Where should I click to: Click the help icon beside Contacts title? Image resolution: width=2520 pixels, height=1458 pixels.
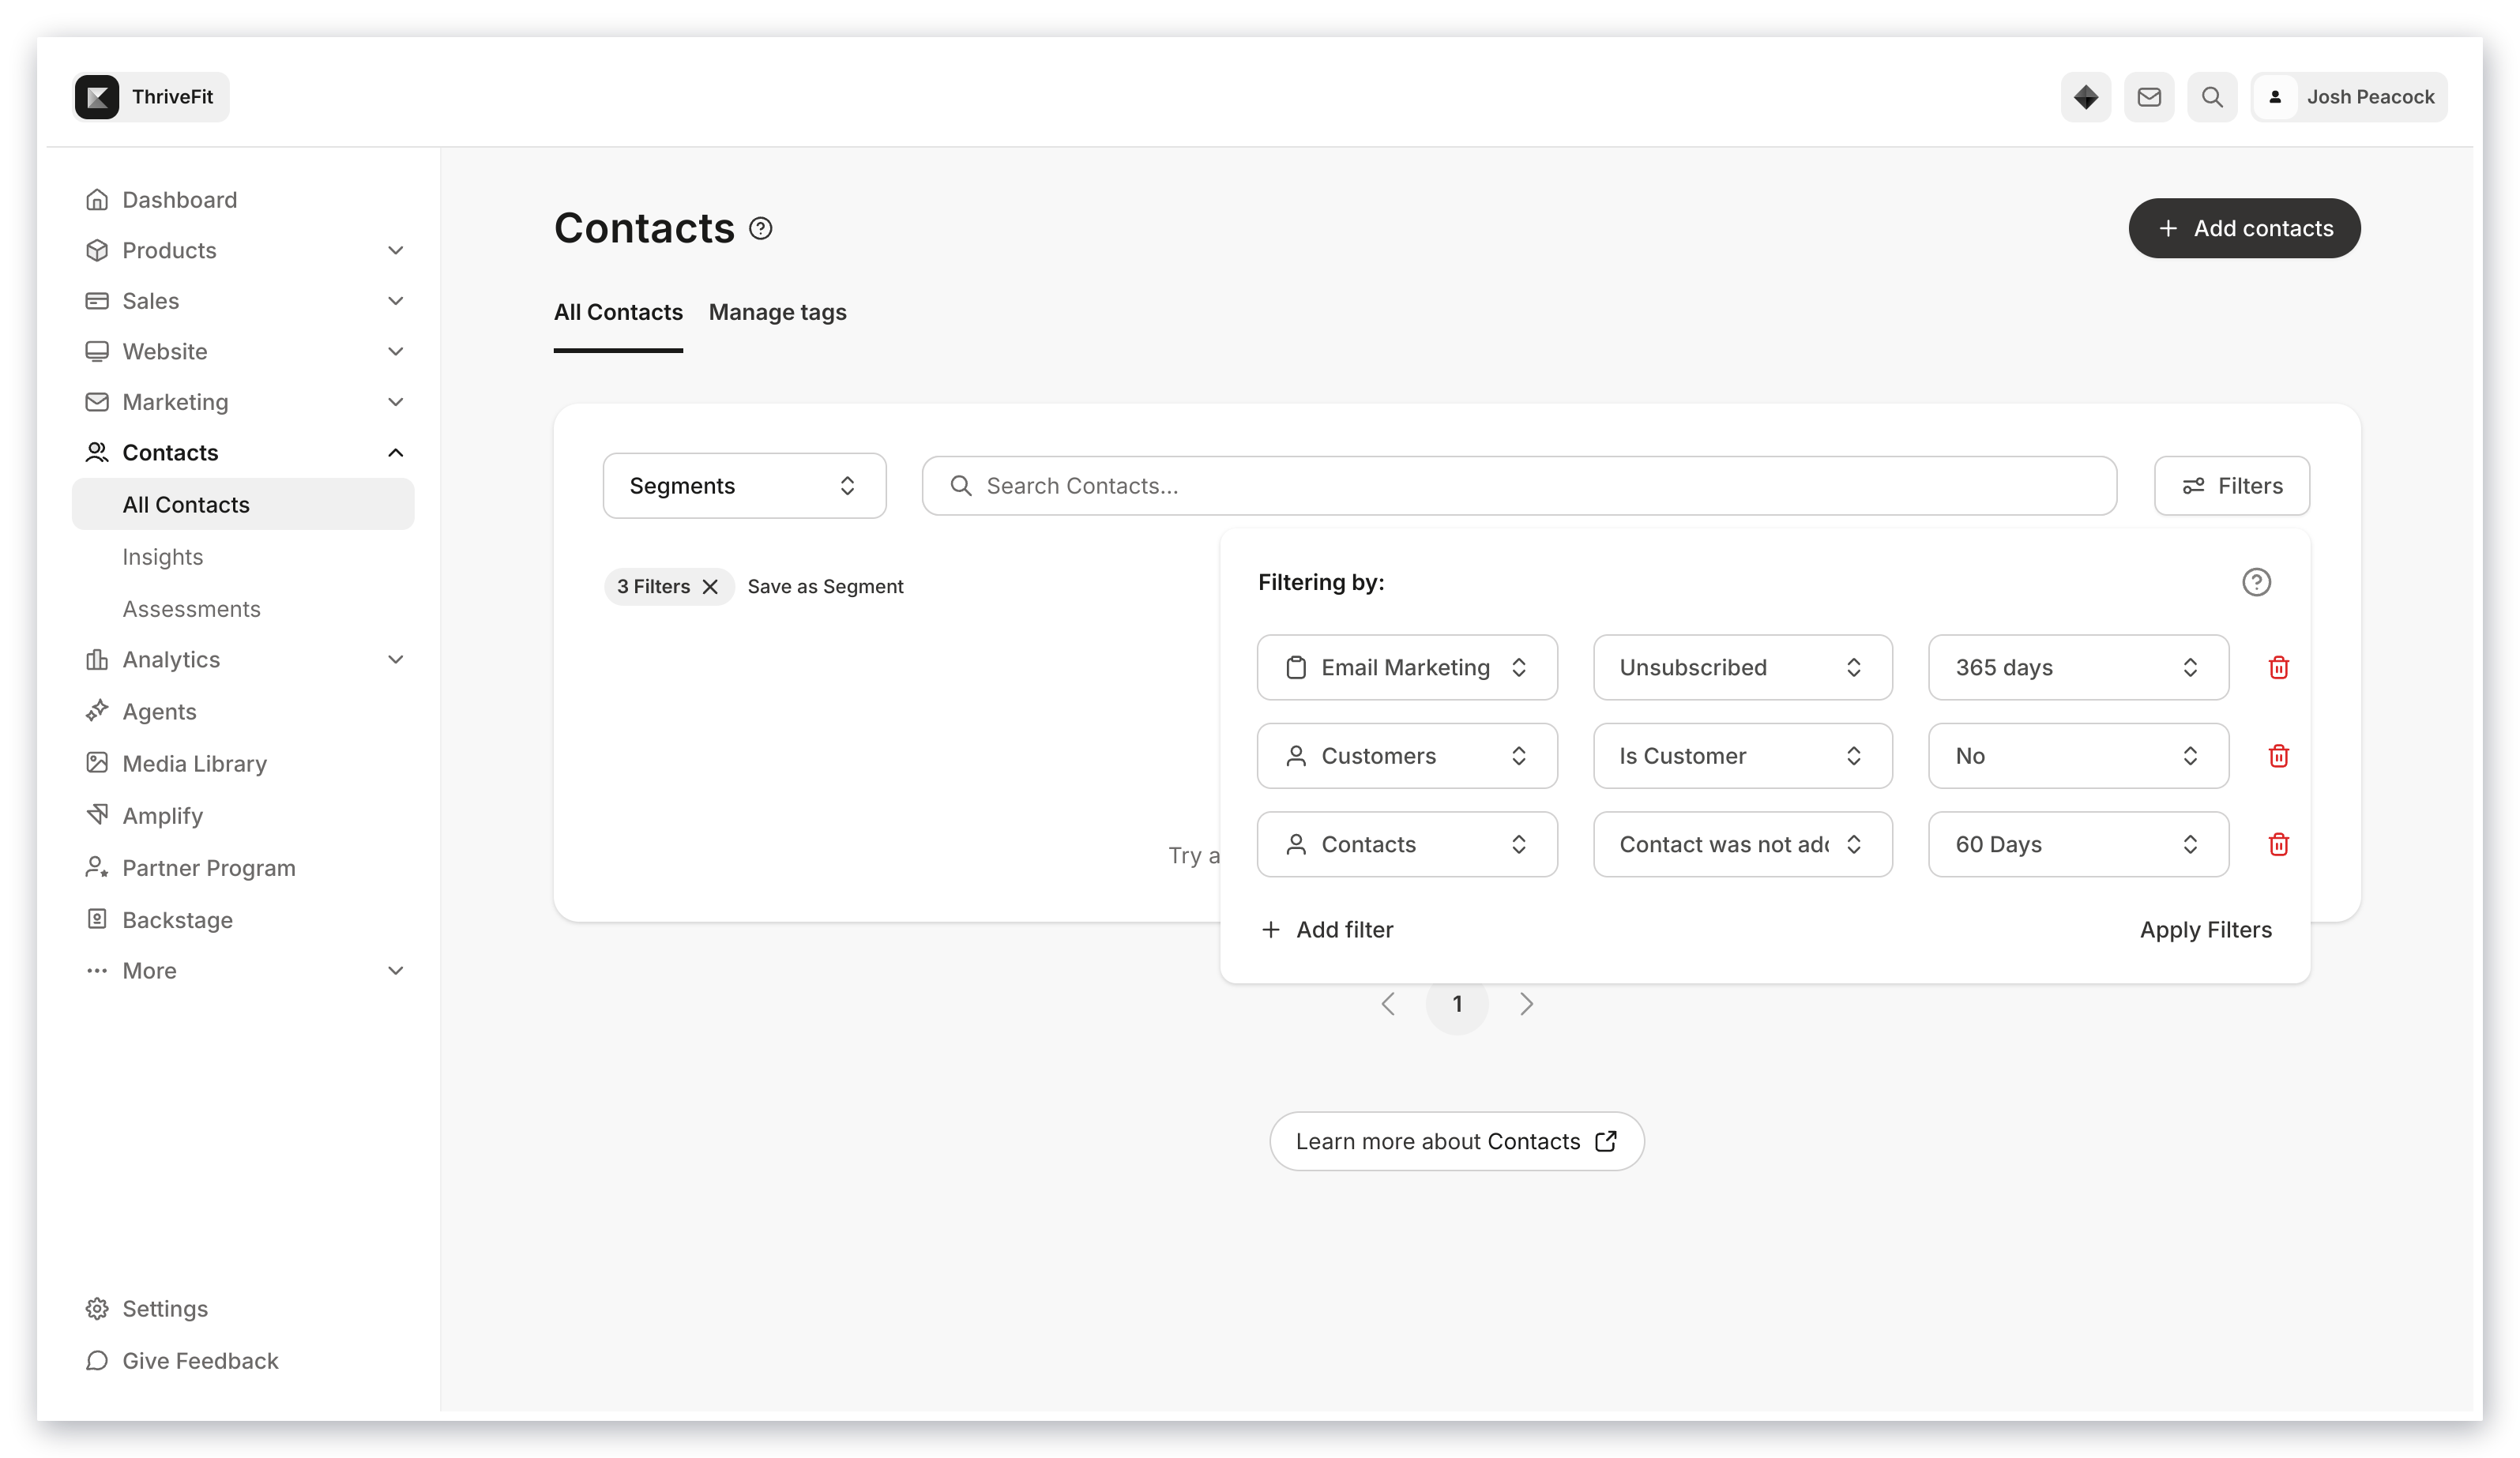760,229
